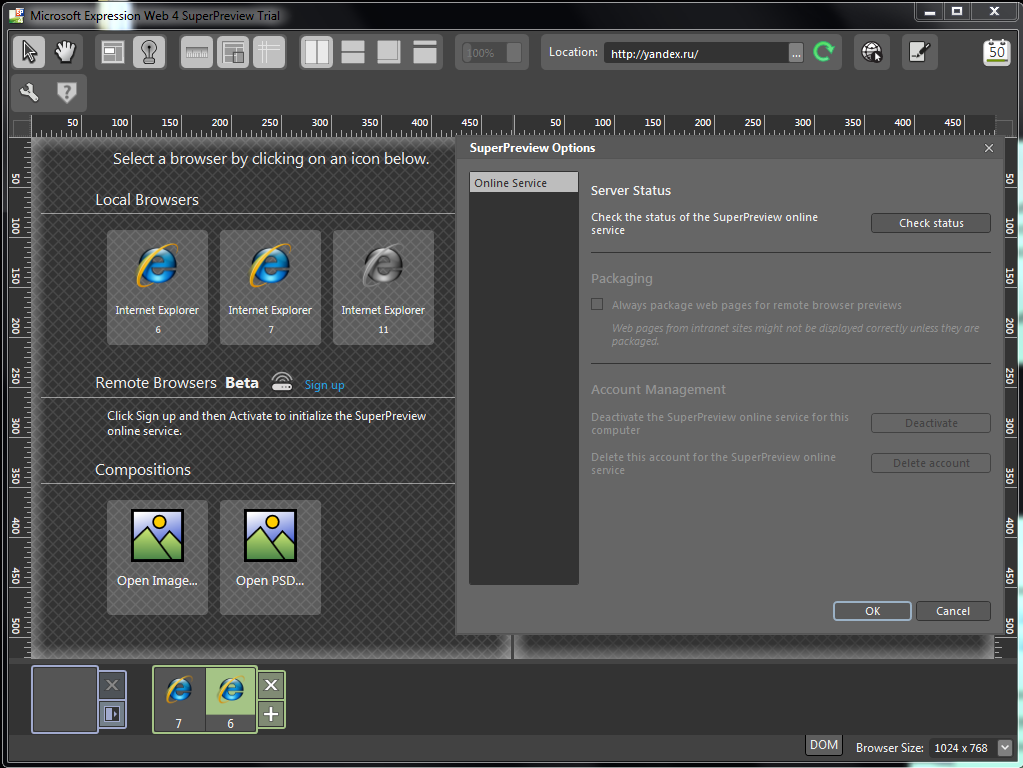This screenshot has height=768, width=1023.
Task: Click the Local Browsers heading
Action: click(x=147, y=200)
